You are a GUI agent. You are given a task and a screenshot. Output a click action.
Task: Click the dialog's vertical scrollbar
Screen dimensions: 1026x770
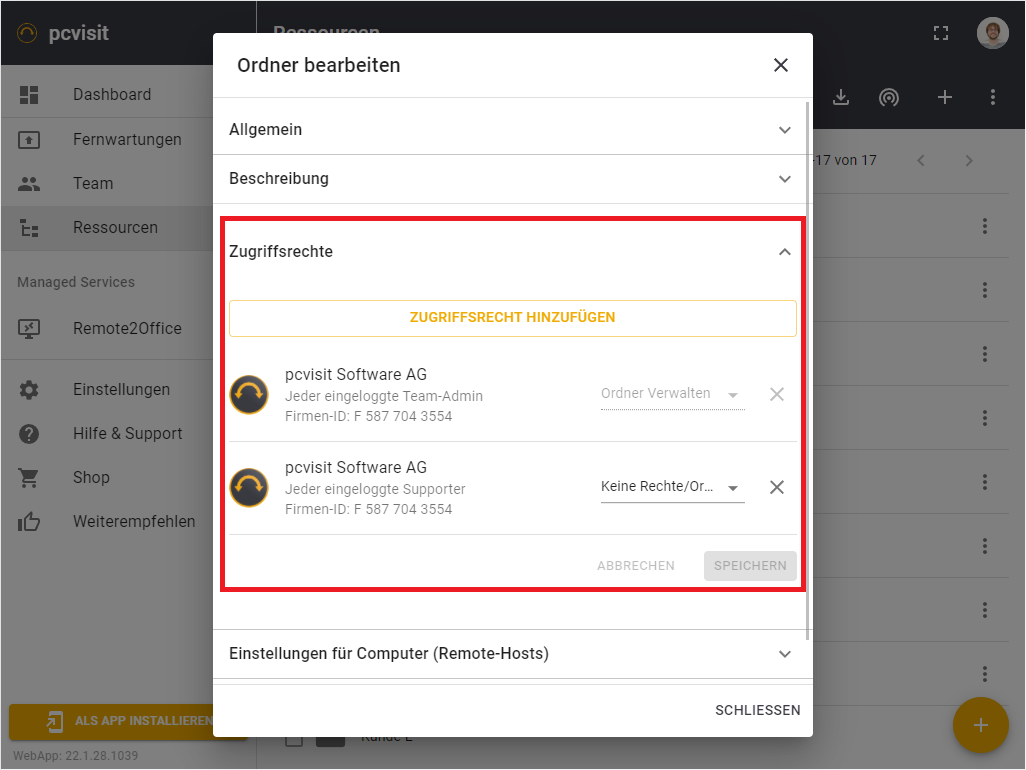click(x=808, y=370)
